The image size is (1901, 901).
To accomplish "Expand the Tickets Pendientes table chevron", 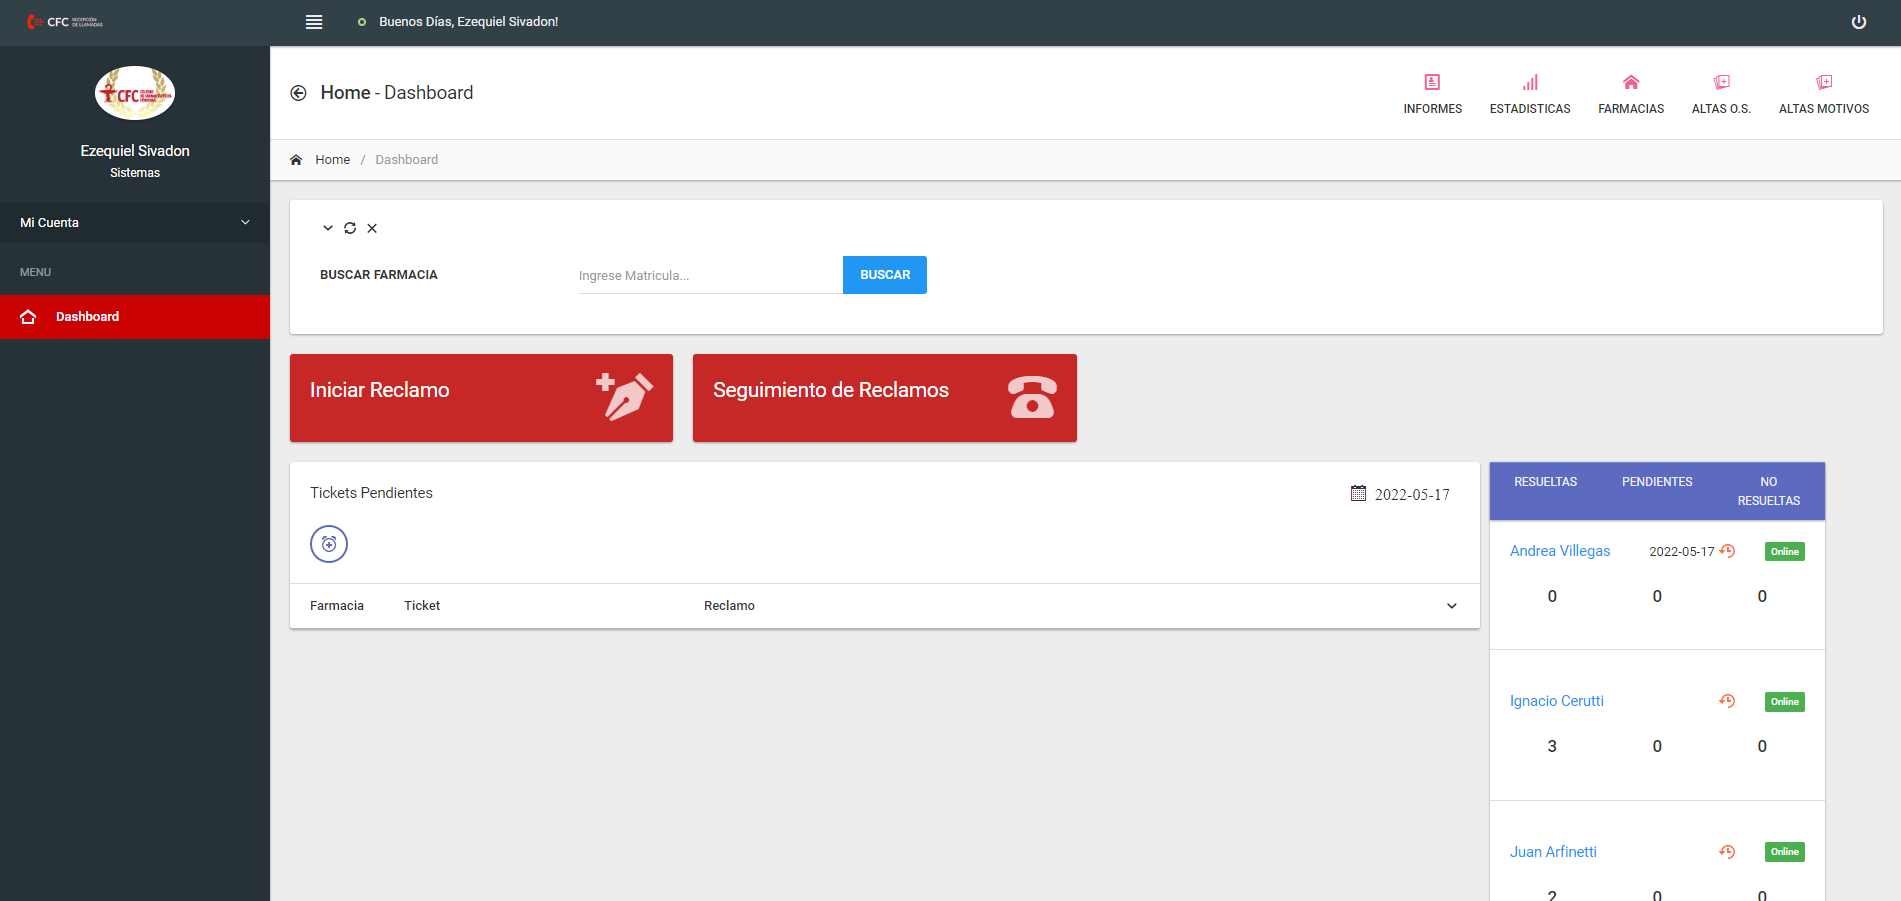I will (x=1451, y=606).
